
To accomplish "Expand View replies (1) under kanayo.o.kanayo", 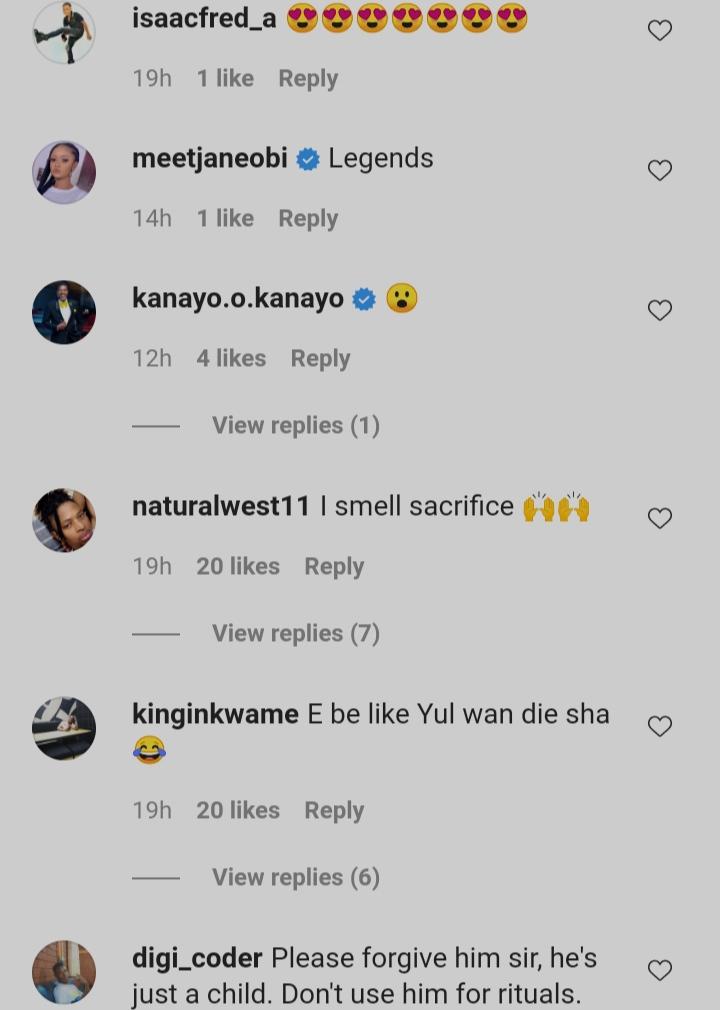I will point(296,426).
